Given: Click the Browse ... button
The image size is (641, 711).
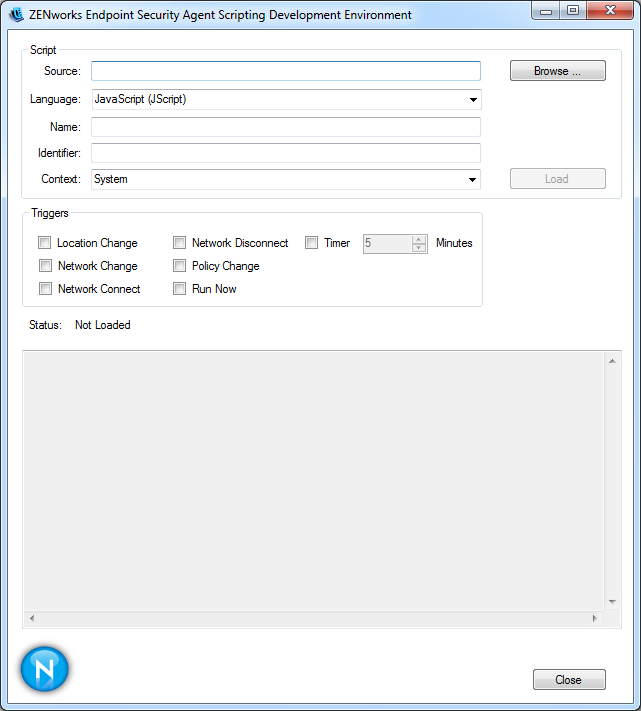Looking at the screenshot, I should (558, 71).
